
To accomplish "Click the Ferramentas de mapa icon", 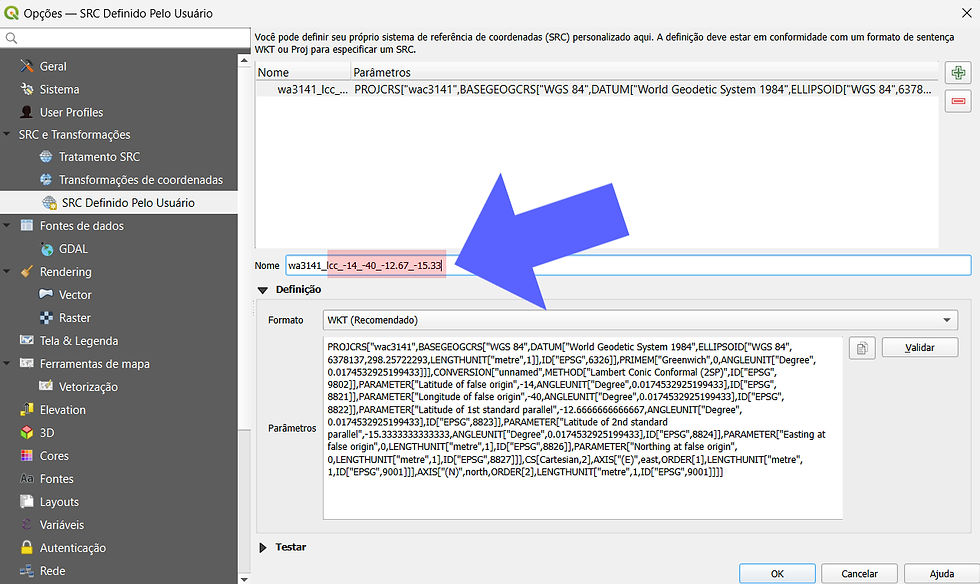I will pos(26,363).
